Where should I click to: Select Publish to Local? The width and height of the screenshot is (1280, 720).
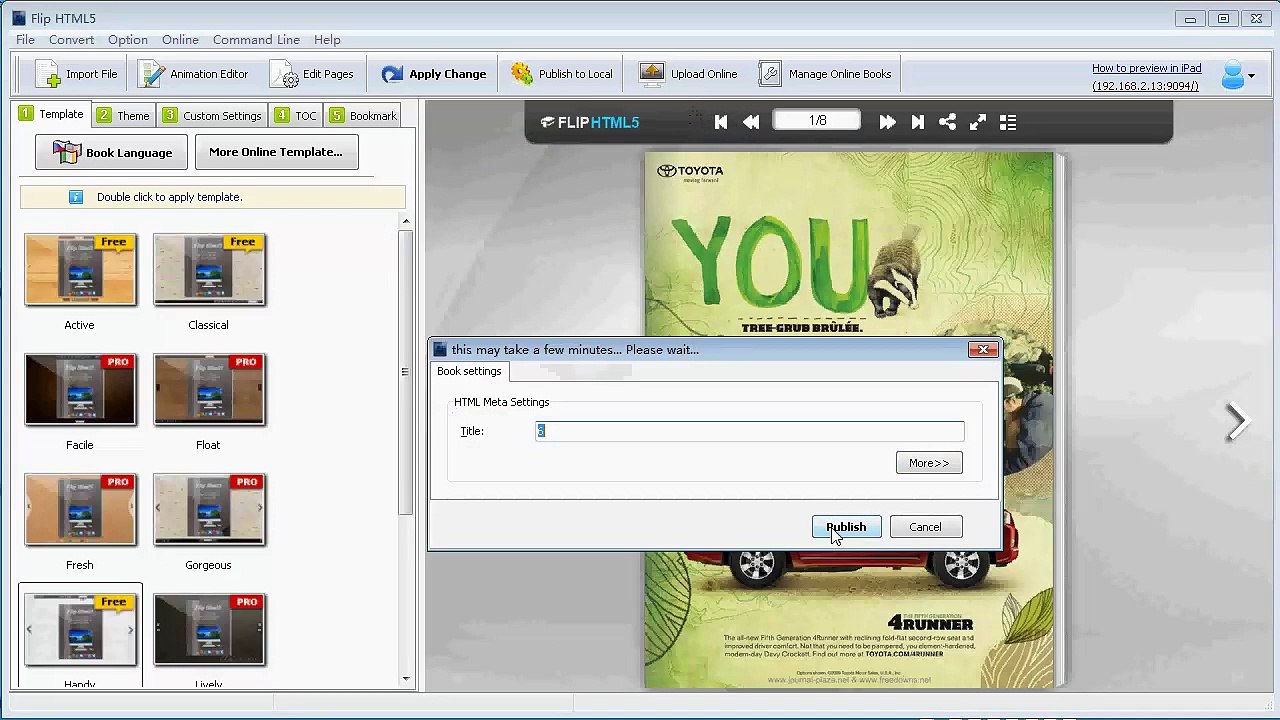(x=562, y=74)
